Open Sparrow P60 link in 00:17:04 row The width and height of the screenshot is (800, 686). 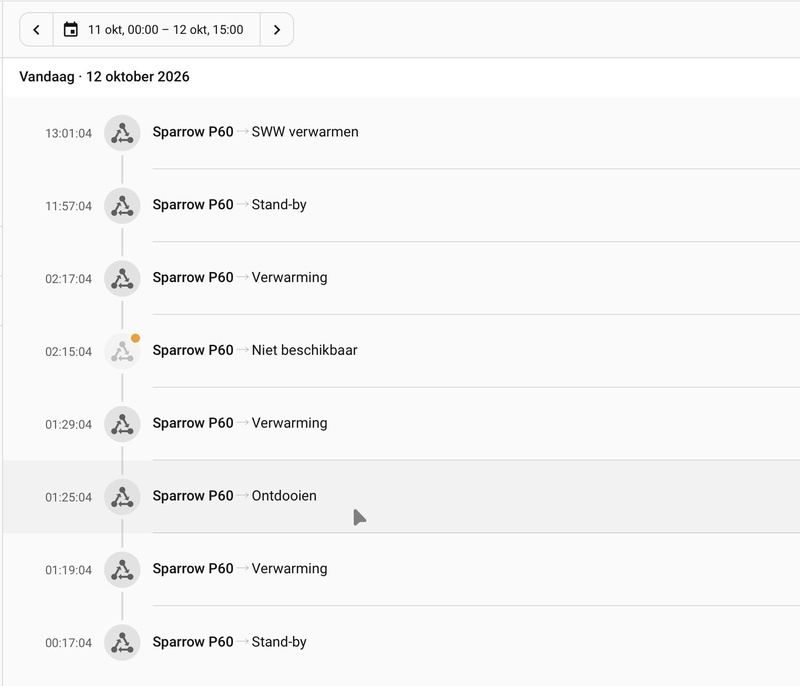click(x=193, y=642)
